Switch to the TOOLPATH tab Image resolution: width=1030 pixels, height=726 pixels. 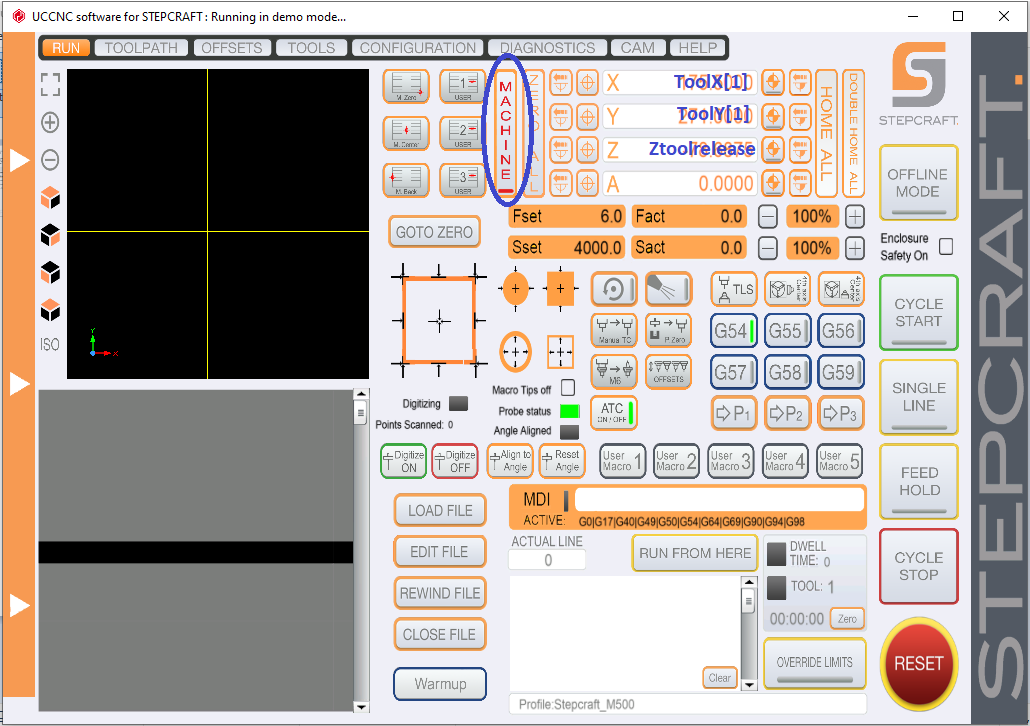point(141,48)
